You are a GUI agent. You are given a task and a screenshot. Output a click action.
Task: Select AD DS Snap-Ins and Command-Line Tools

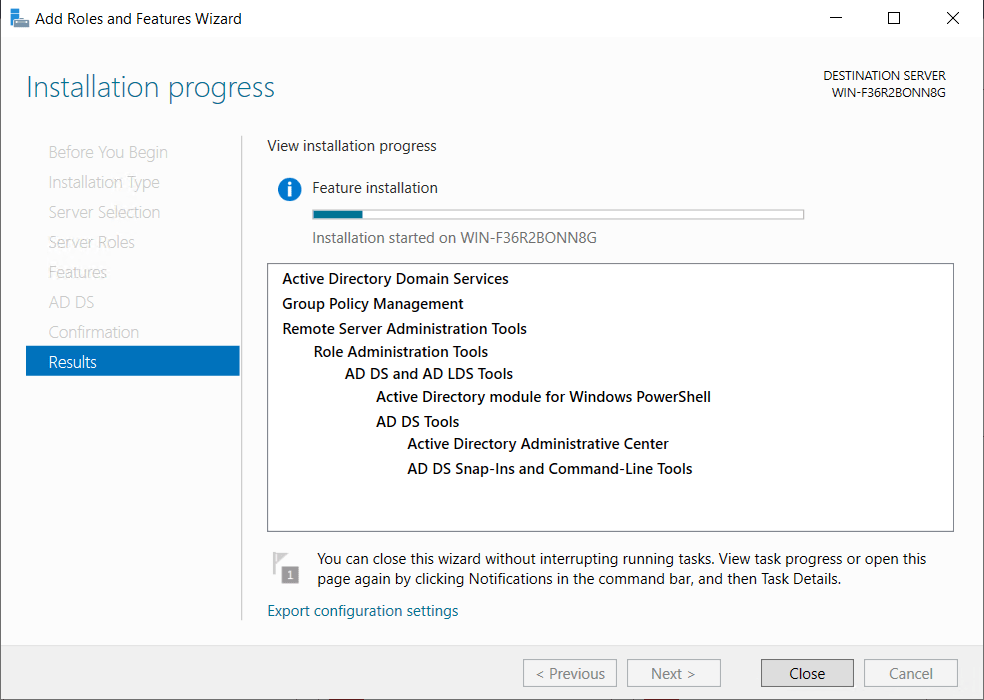(x=550, y=469)
